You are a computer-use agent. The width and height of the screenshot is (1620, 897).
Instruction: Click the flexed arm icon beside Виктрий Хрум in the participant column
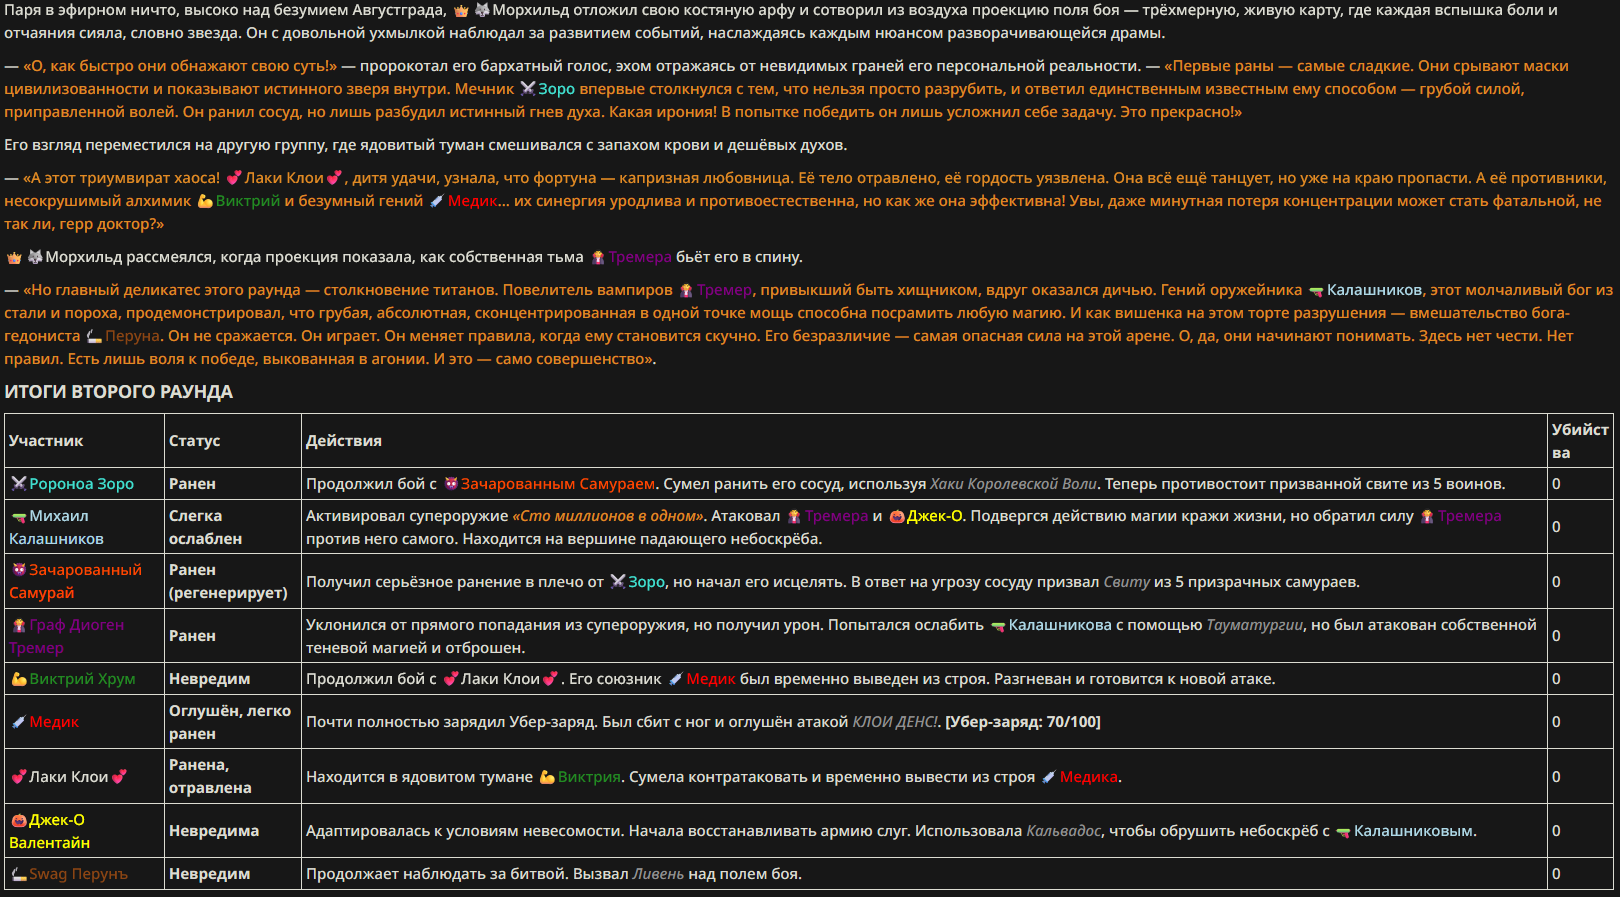(x=18, y=679)
